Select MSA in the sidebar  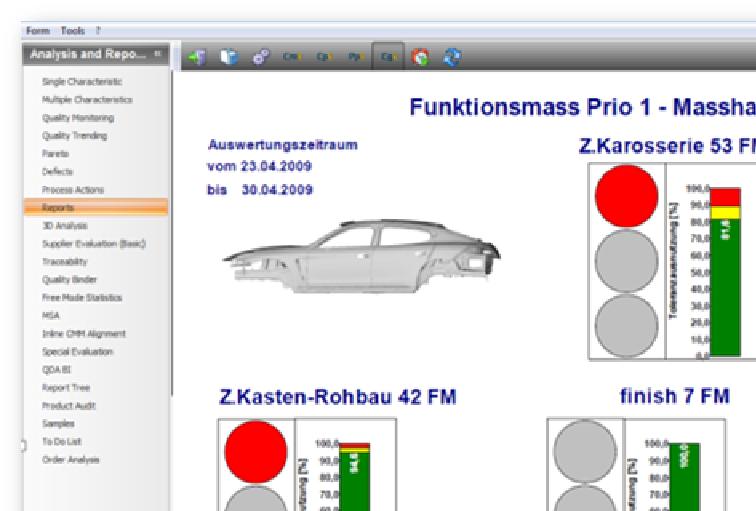point(51,315)
